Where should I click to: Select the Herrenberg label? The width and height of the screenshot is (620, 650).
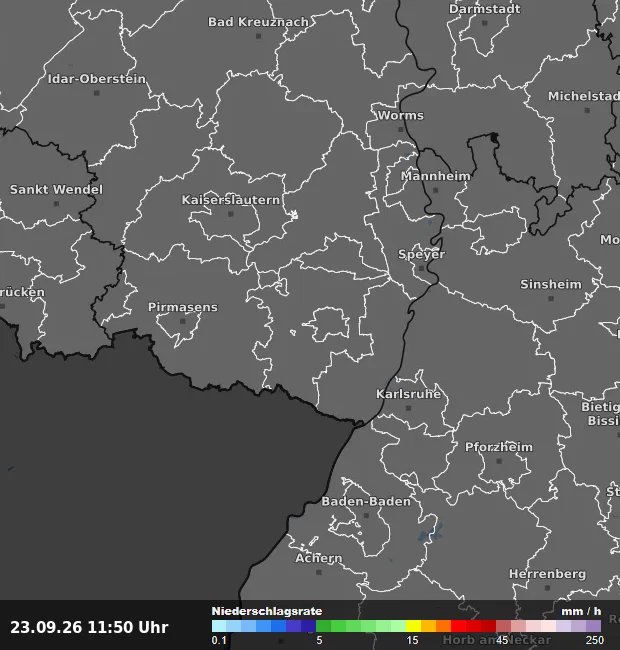tap(547, 574)
